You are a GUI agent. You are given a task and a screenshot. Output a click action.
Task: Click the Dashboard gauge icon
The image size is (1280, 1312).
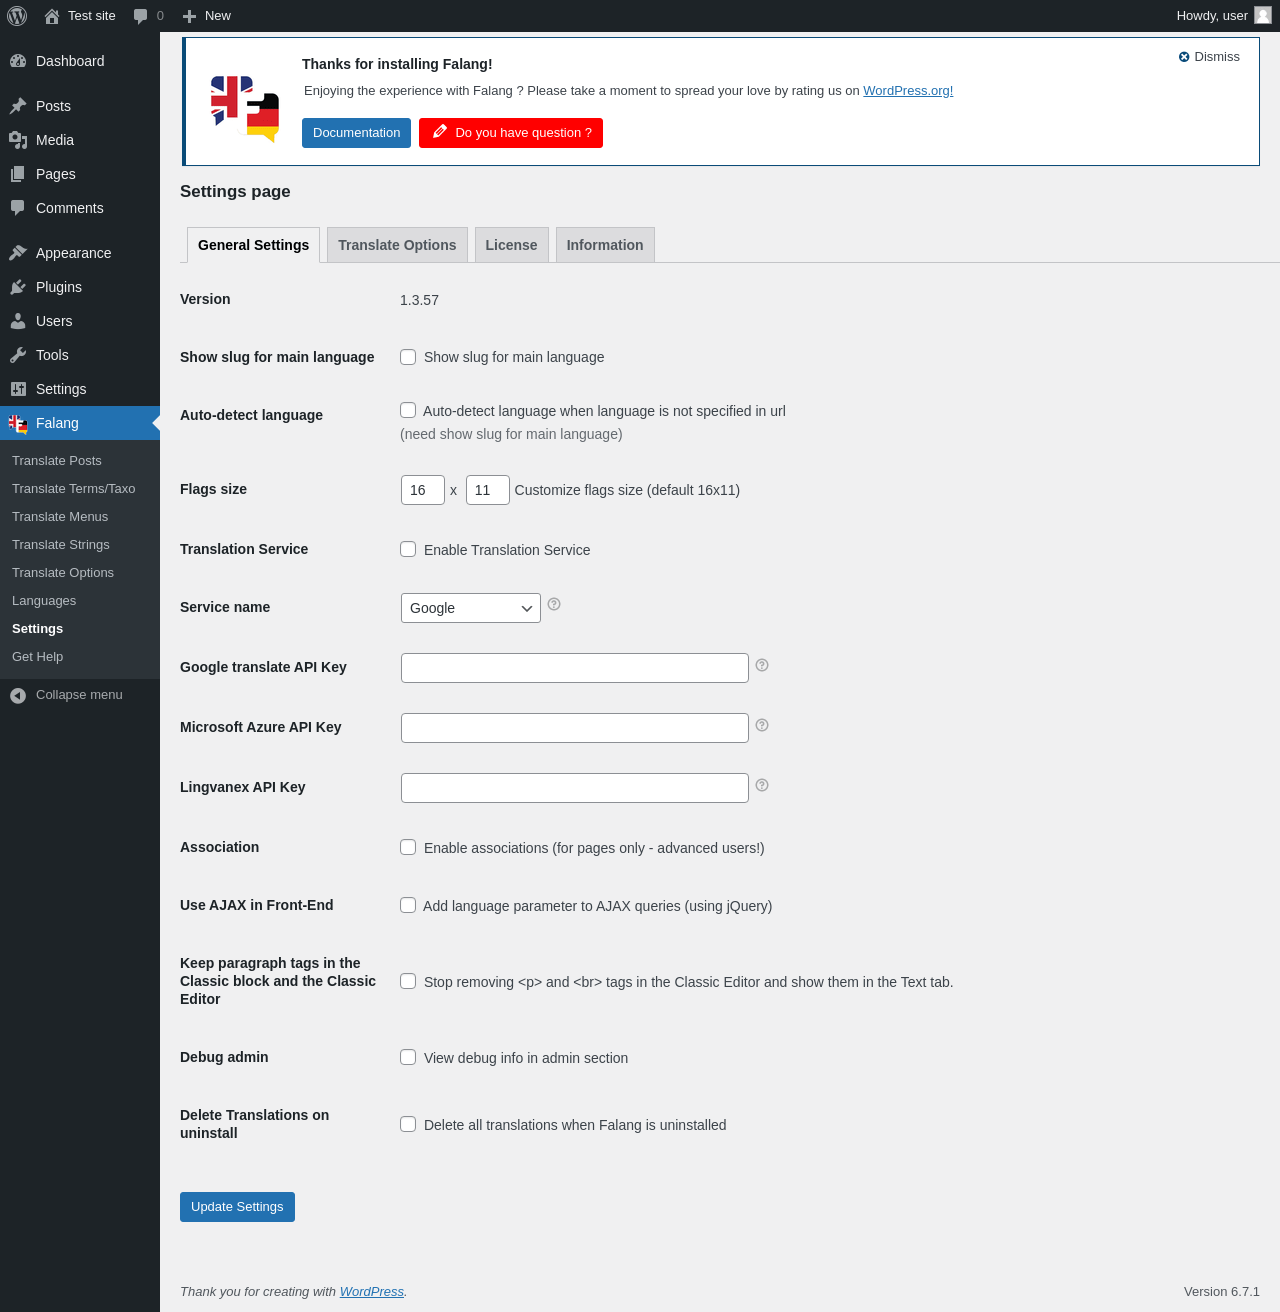pyautogui.click(x=18, y=61)
